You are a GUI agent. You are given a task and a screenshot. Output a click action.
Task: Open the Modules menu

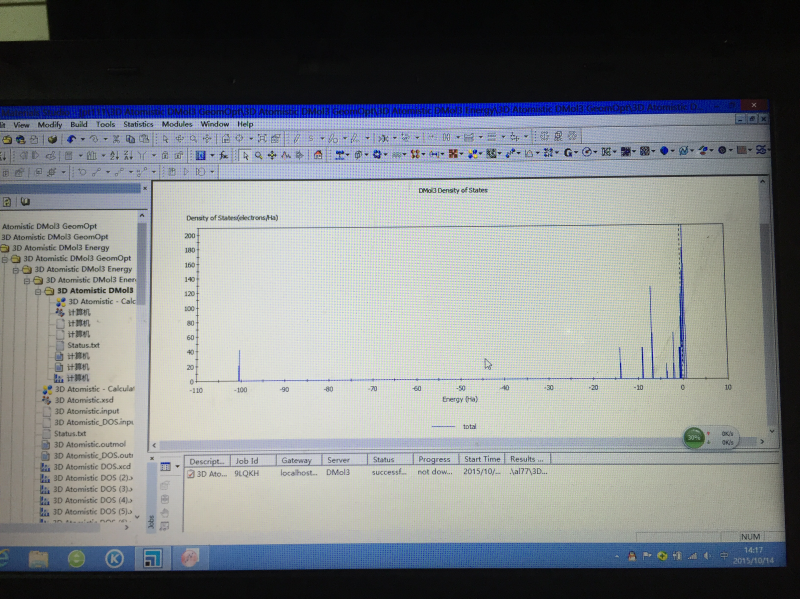pos(177,124)
